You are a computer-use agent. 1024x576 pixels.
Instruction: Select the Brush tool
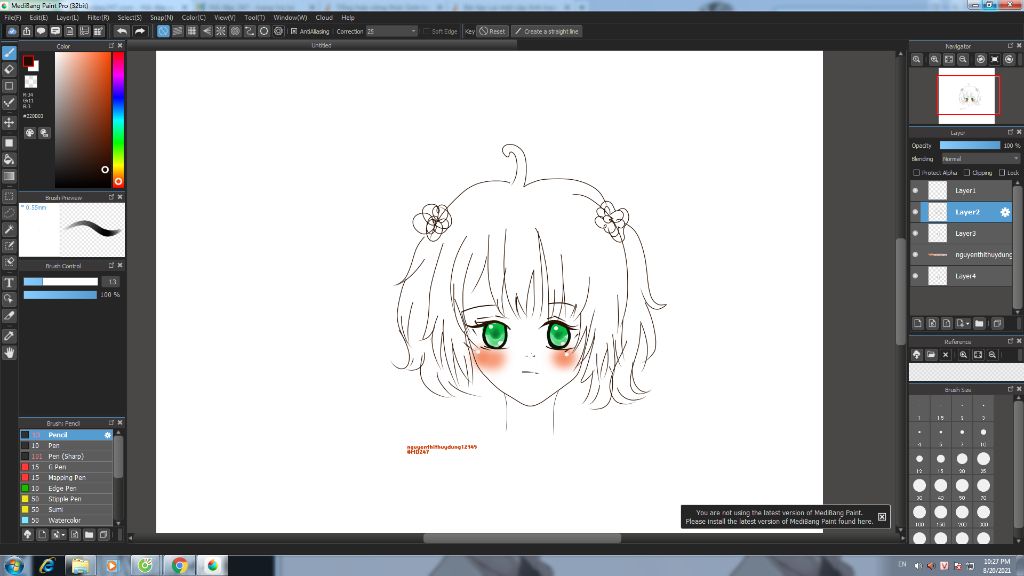pos(9,53)
